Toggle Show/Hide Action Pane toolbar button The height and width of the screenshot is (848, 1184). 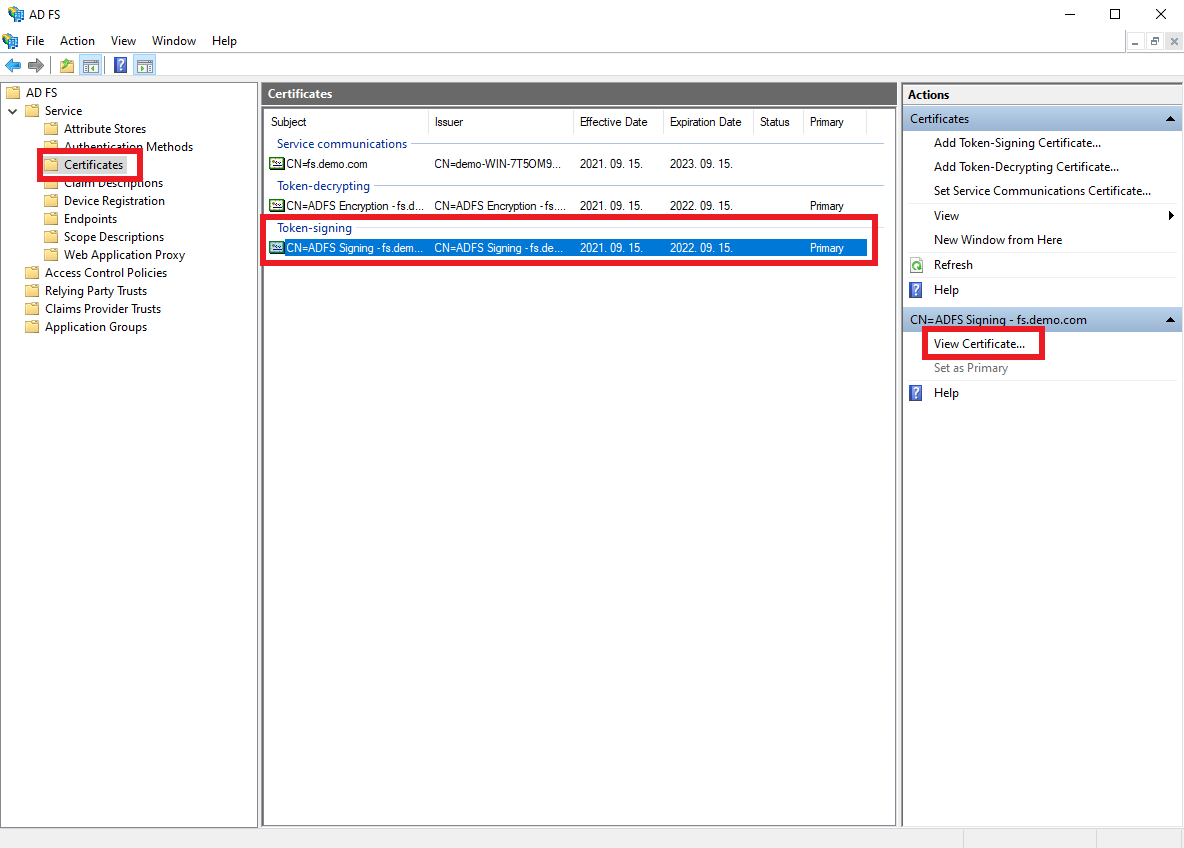click(145, 66)
